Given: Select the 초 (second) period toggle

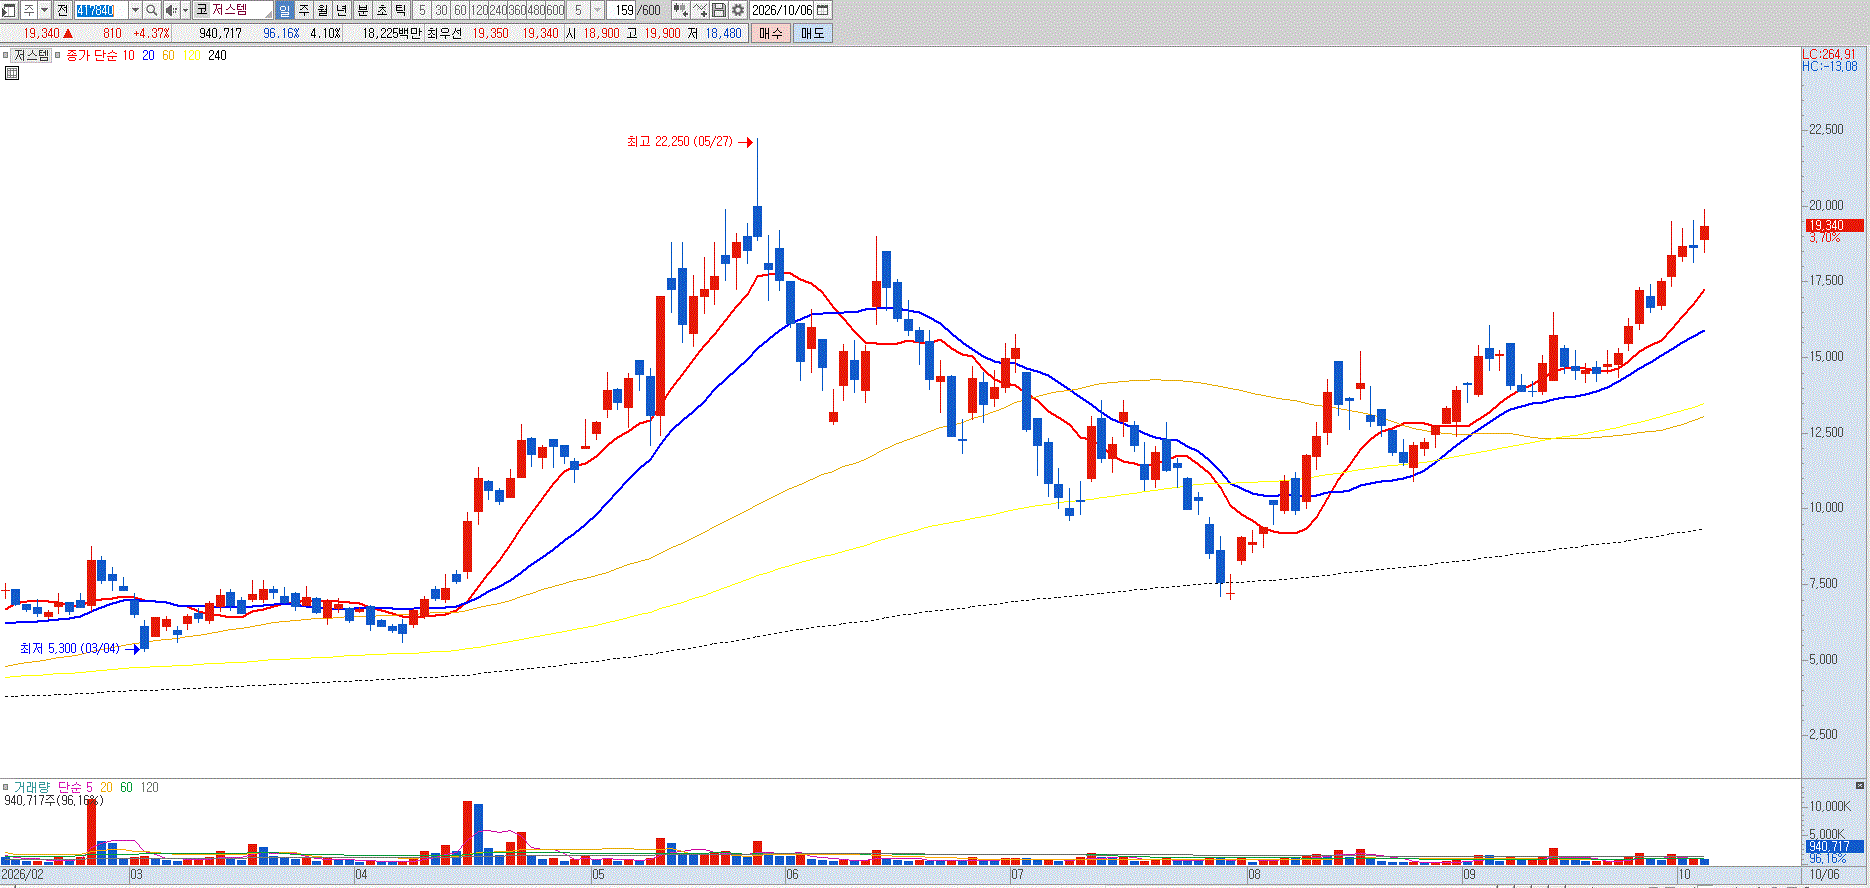Looking at the screenshot, I should coord(382,10).
